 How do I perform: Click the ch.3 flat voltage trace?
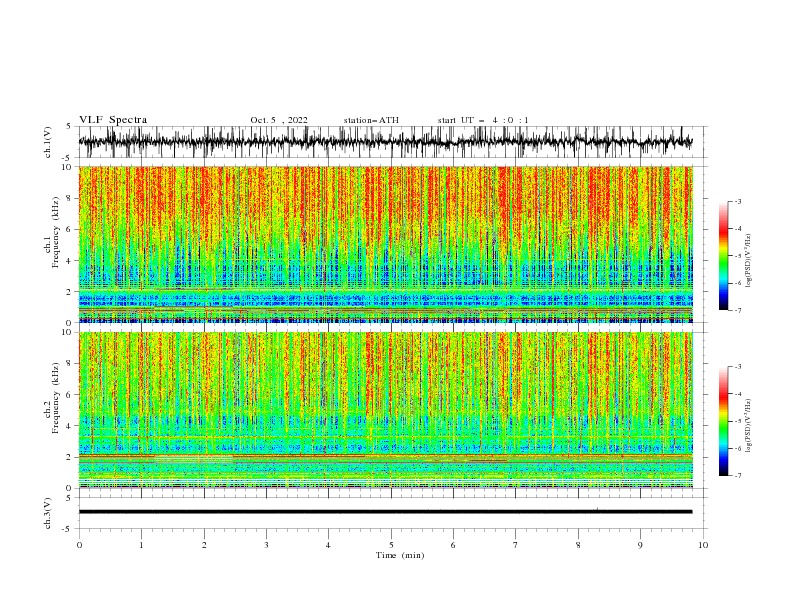(x=385, y=512)
